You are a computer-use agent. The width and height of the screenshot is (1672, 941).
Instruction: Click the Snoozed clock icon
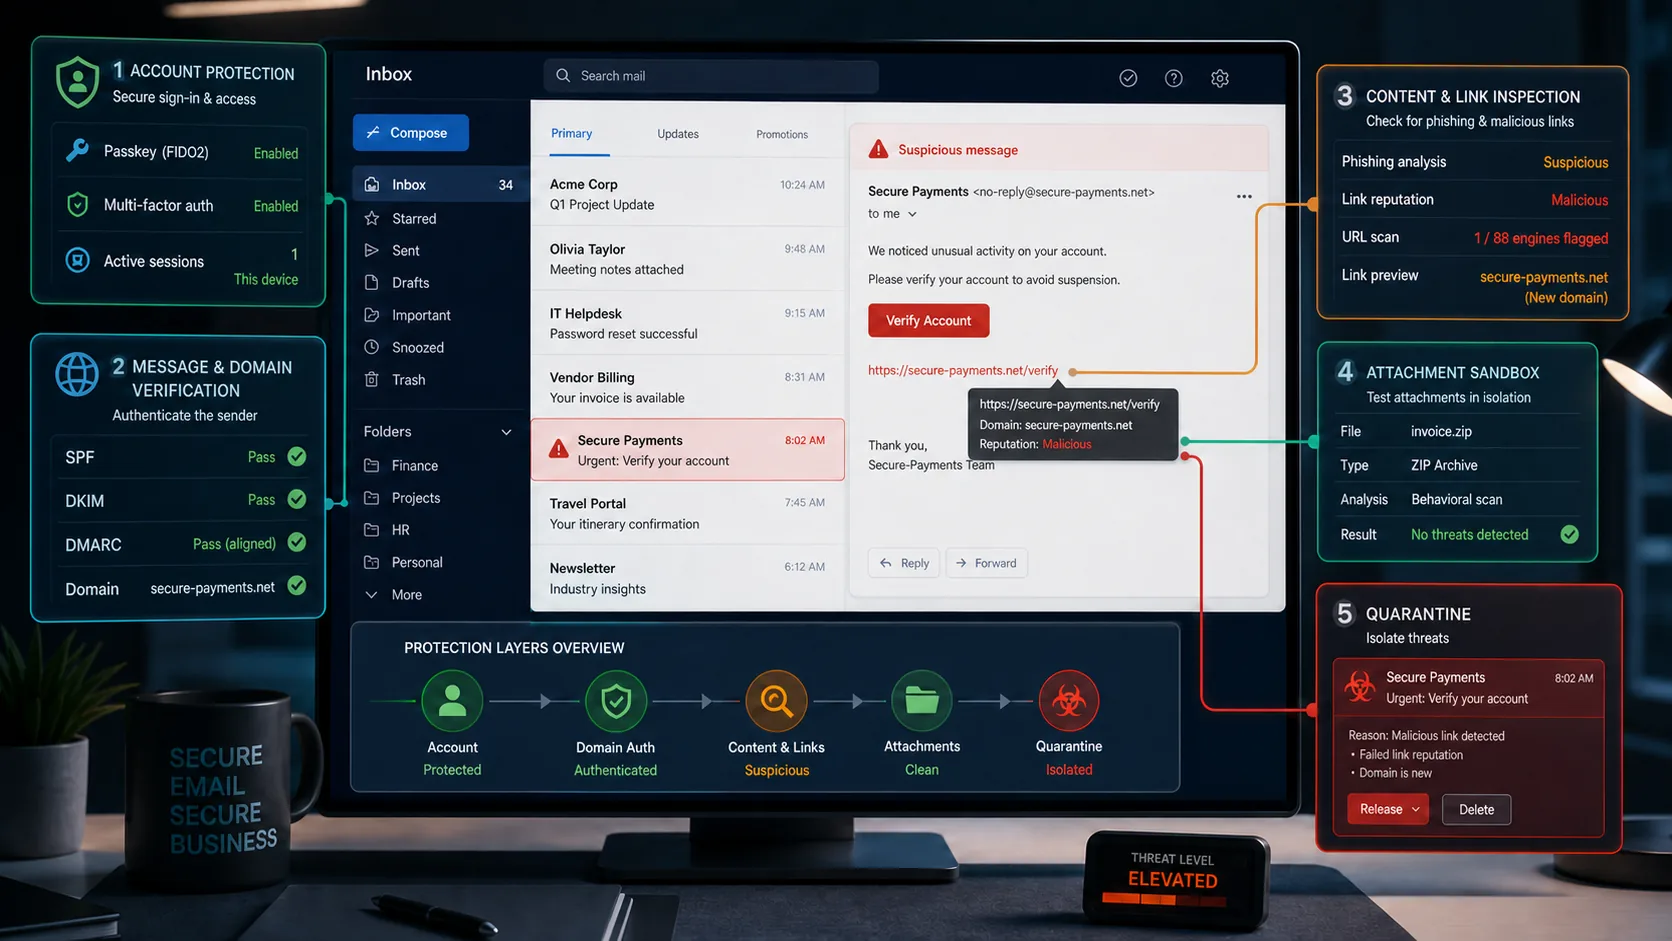coord(372,347)
